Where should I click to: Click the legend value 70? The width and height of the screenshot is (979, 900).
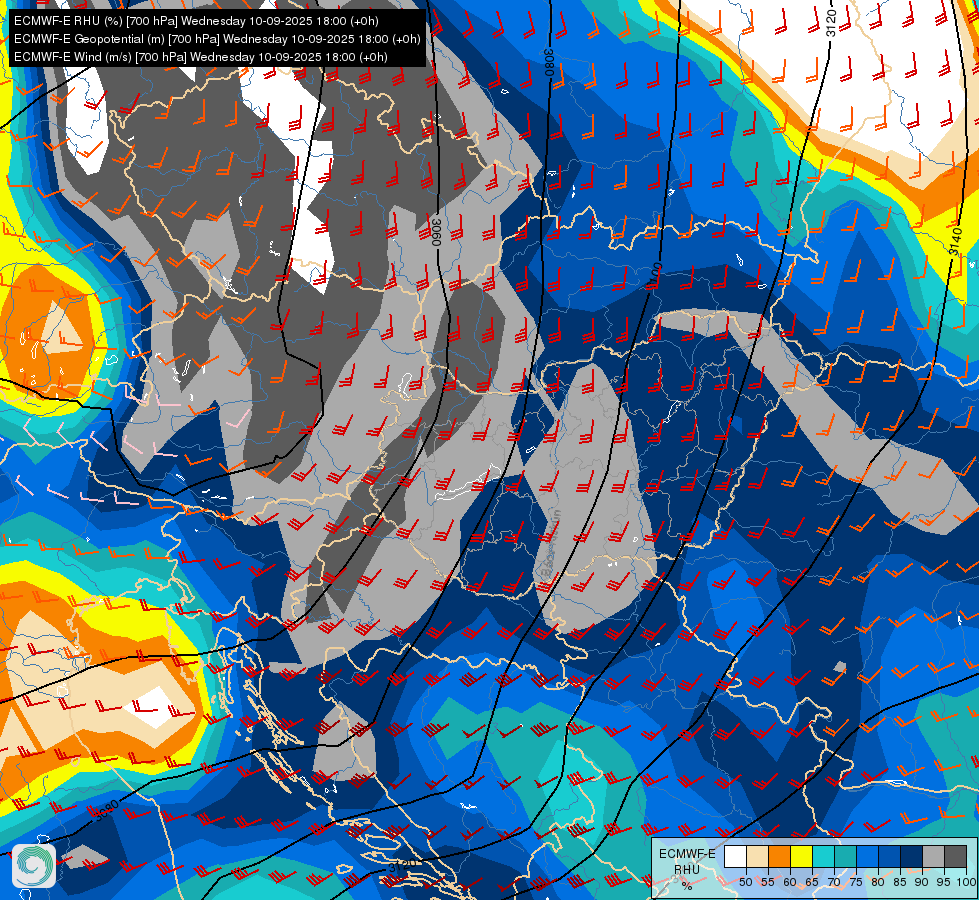(834, 882)
